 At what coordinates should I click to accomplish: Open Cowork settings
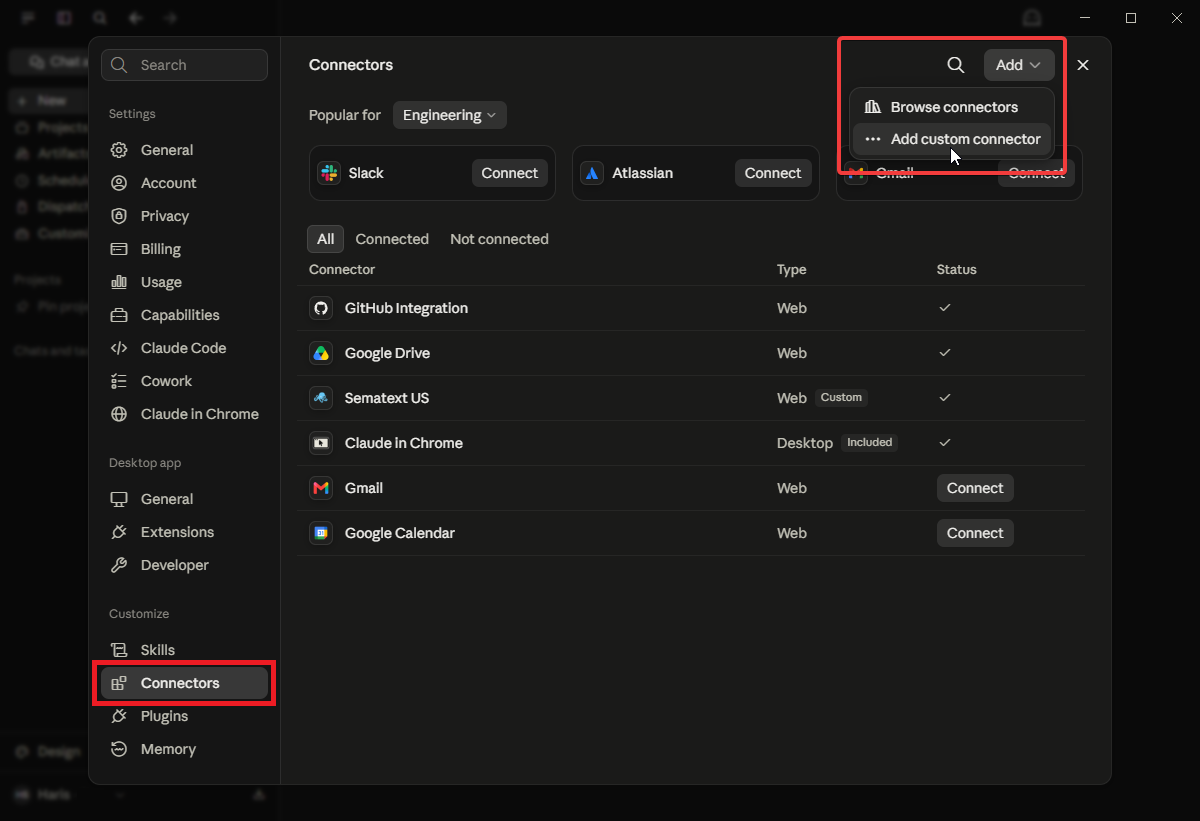click(184, 381)
